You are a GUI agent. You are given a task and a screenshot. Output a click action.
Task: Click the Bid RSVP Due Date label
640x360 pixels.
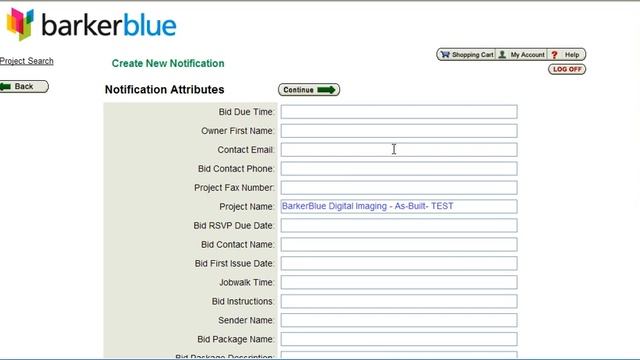tap(234, 225)
